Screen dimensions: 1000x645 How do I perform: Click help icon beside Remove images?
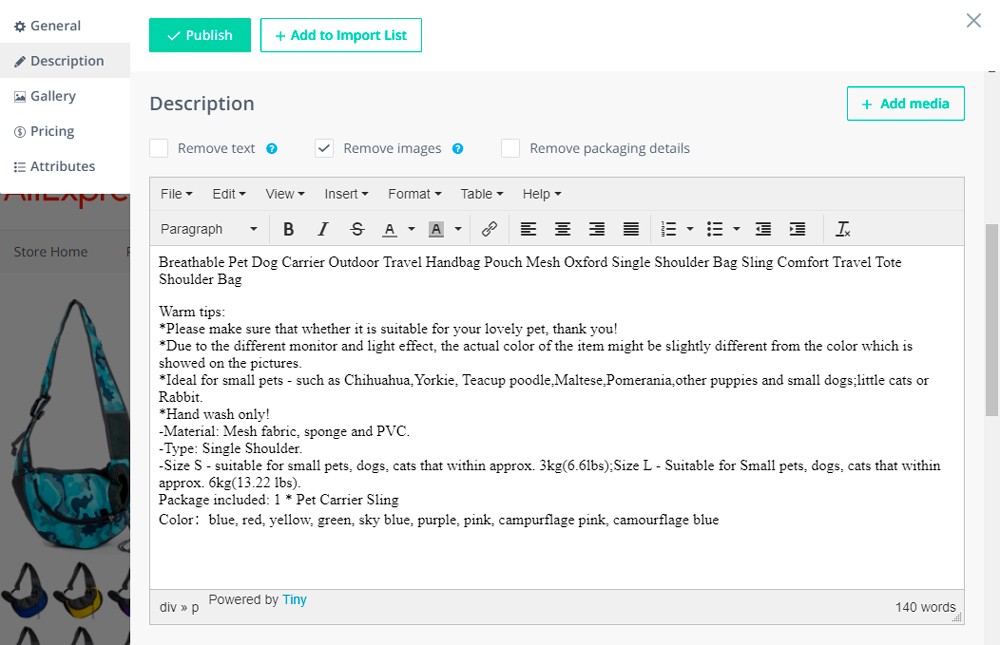pos(457,149)
